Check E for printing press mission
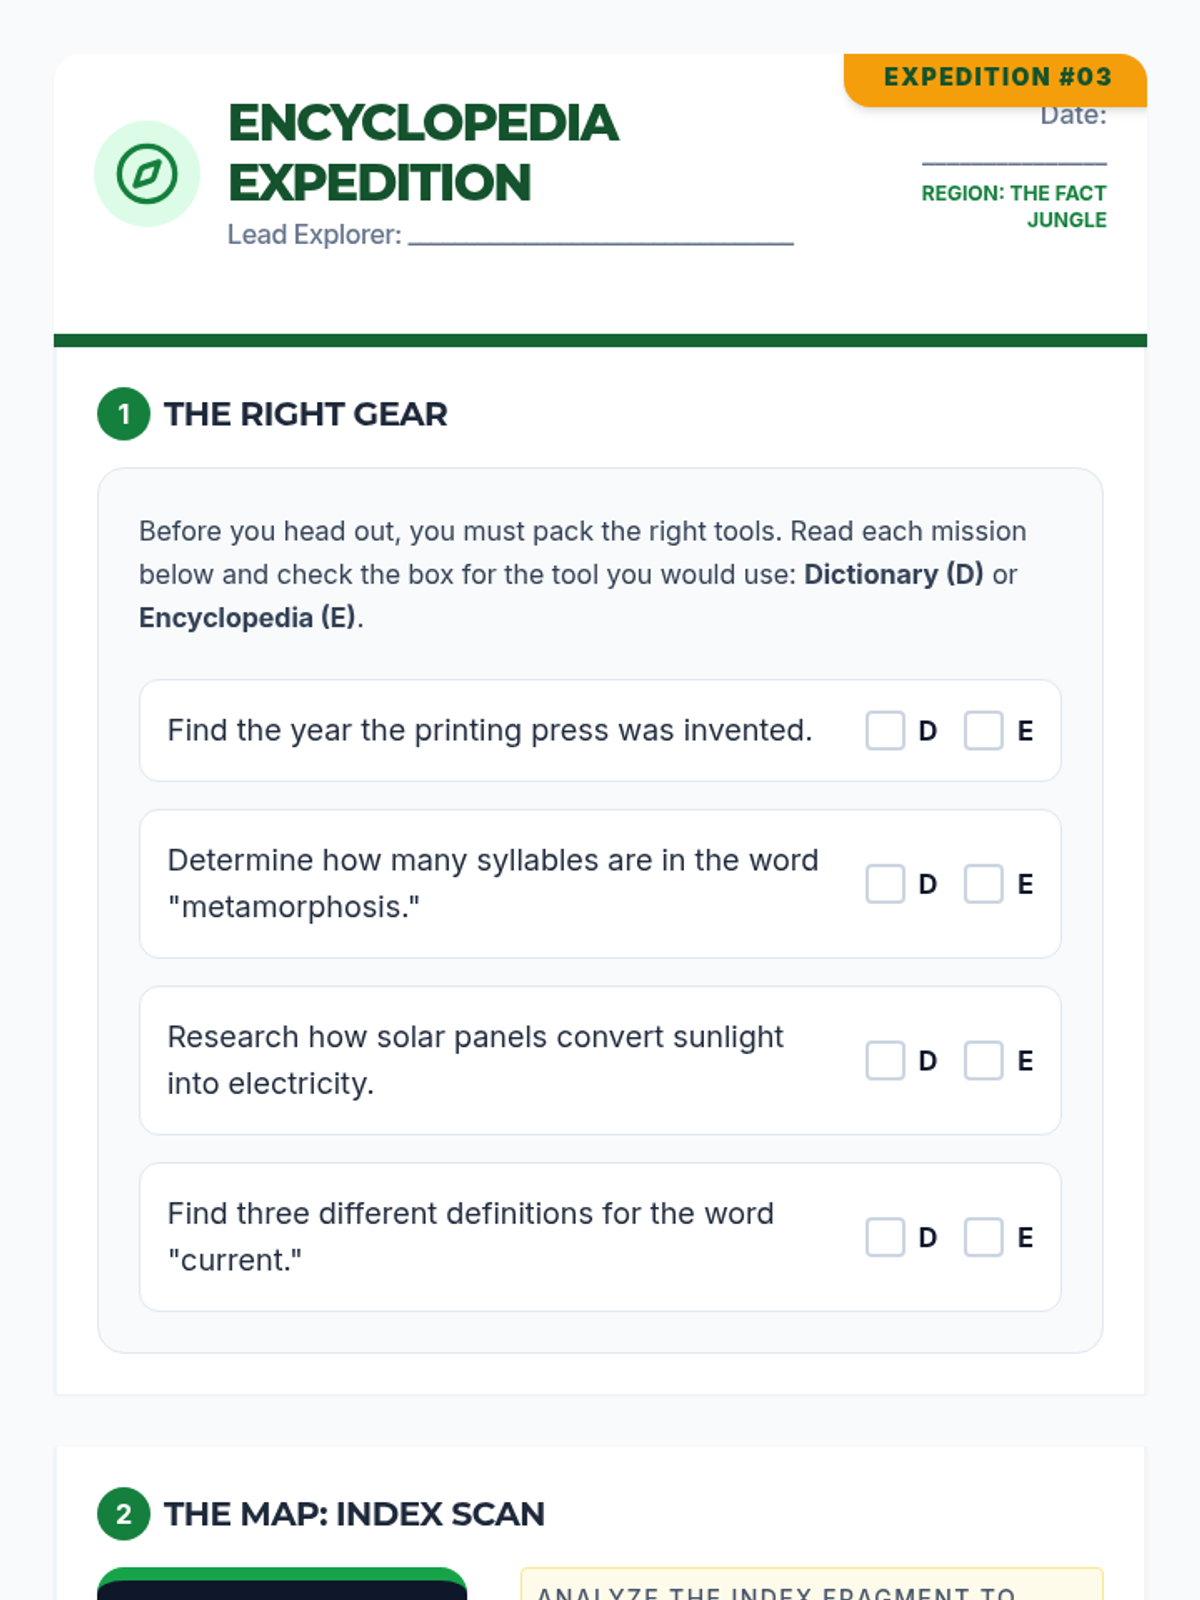The image size is (1200, 1600). [x=983, y=731]
